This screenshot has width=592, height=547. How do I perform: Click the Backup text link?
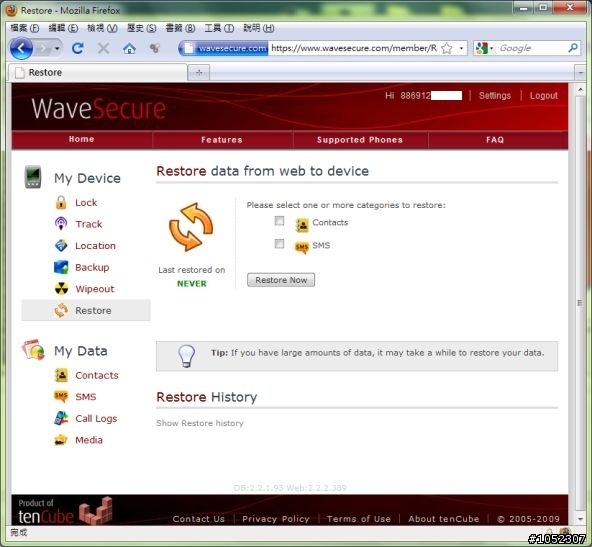(92, 267)
